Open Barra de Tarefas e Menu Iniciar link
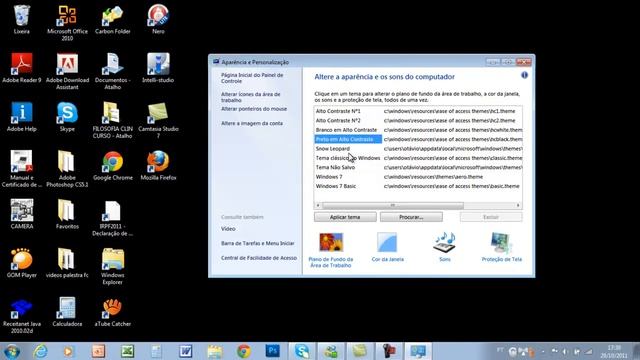This screenshot has width=640, height=360. tap(258, 243)
